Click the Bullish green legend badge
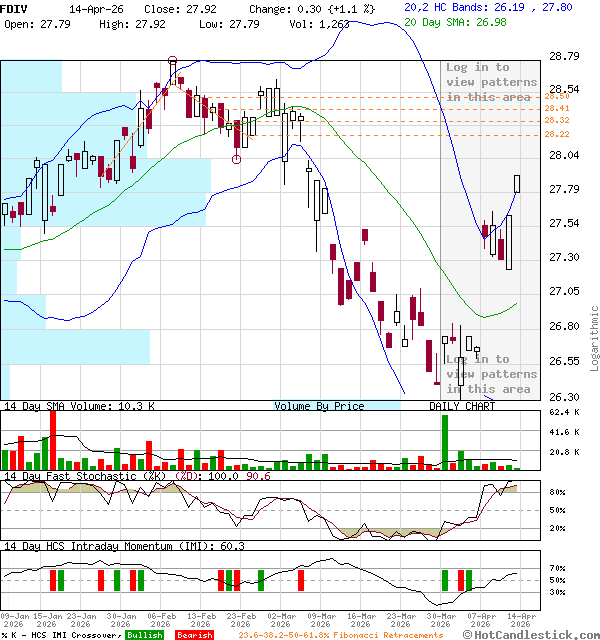The image size is (600, 640). (144, 635)
